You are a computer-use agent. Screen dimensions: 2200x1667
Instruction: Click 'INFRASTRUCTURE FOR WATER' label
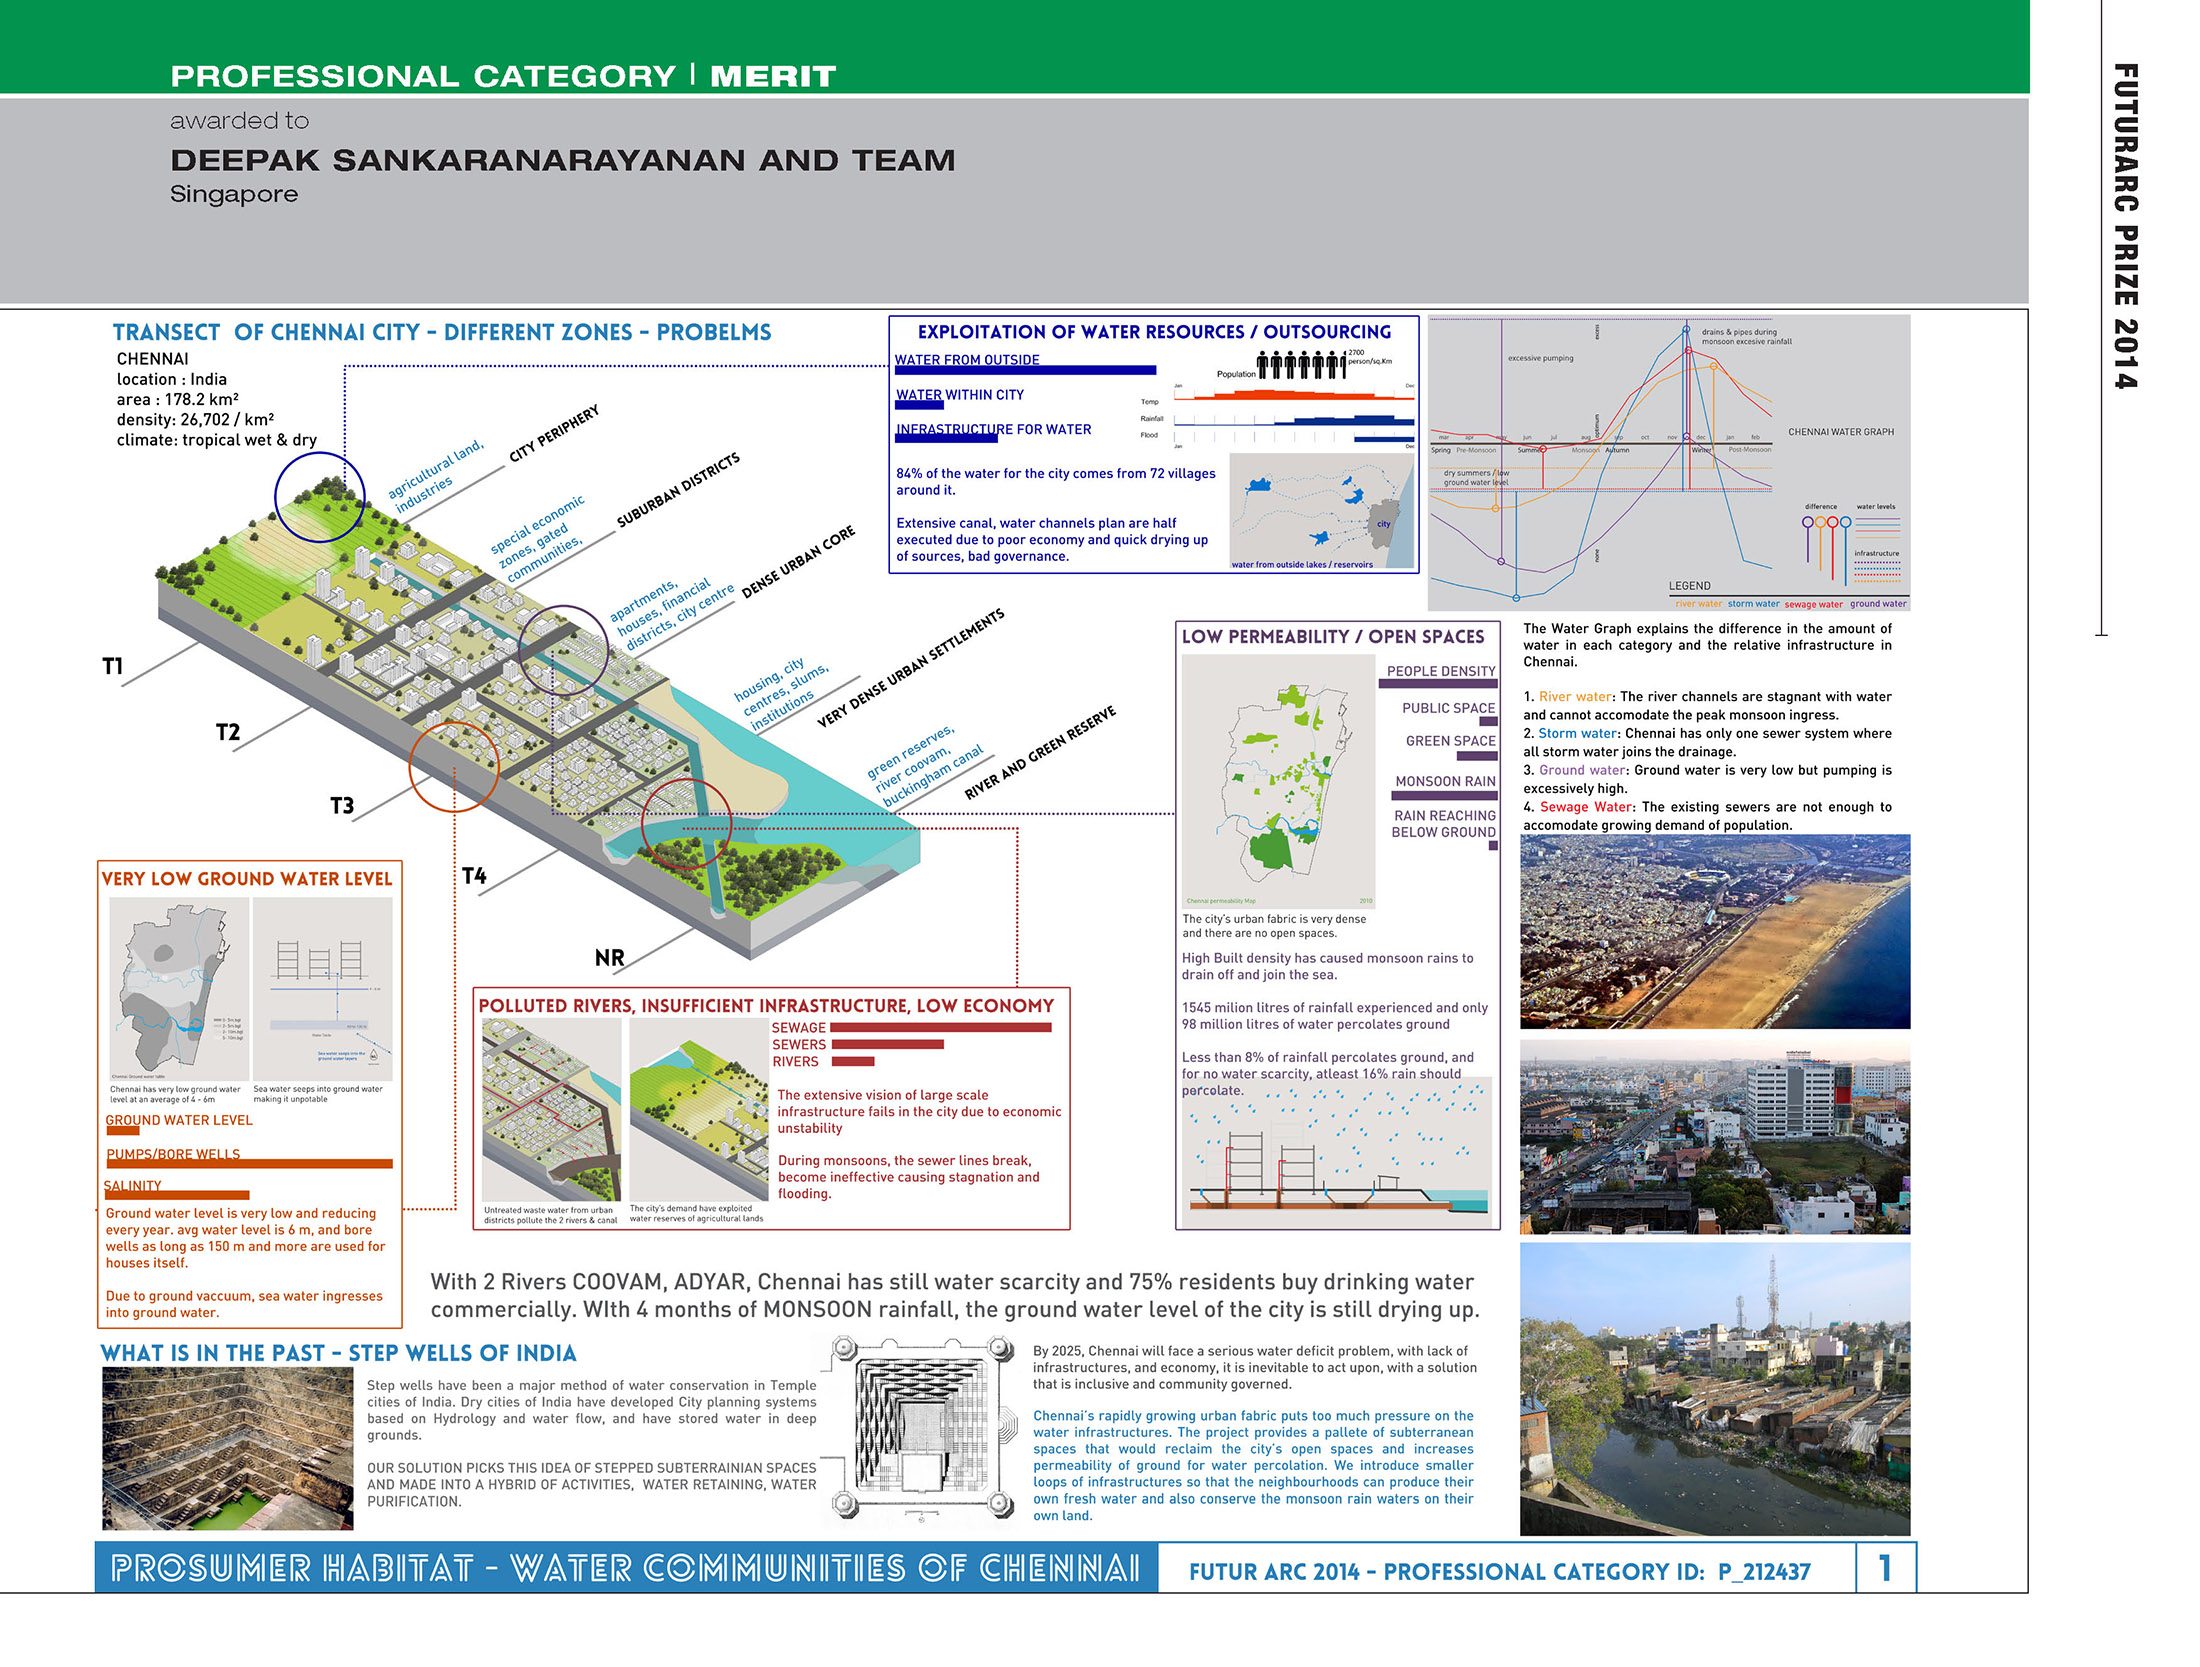(x=994, y=429)
